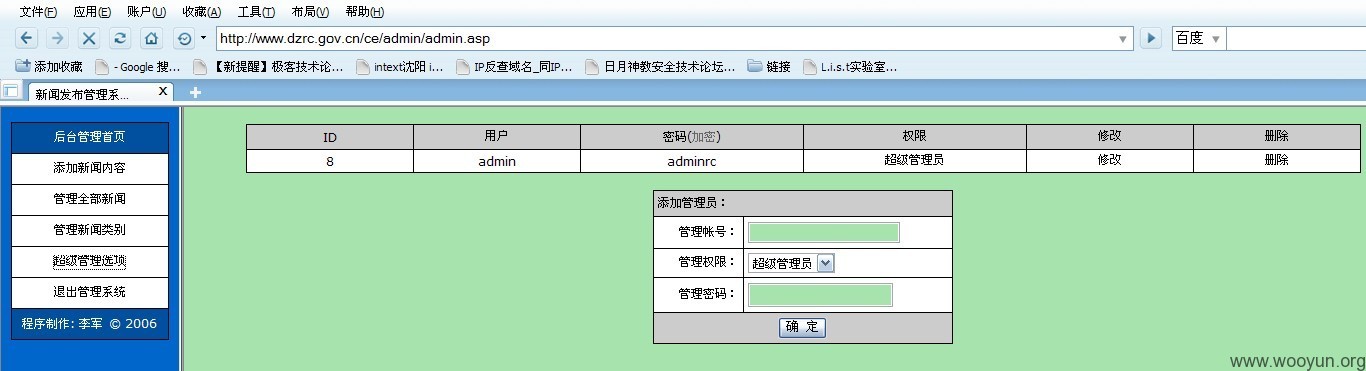Open the Google 搜... bookmark
Screen dimensions: 1366x371
pos(138,67)
